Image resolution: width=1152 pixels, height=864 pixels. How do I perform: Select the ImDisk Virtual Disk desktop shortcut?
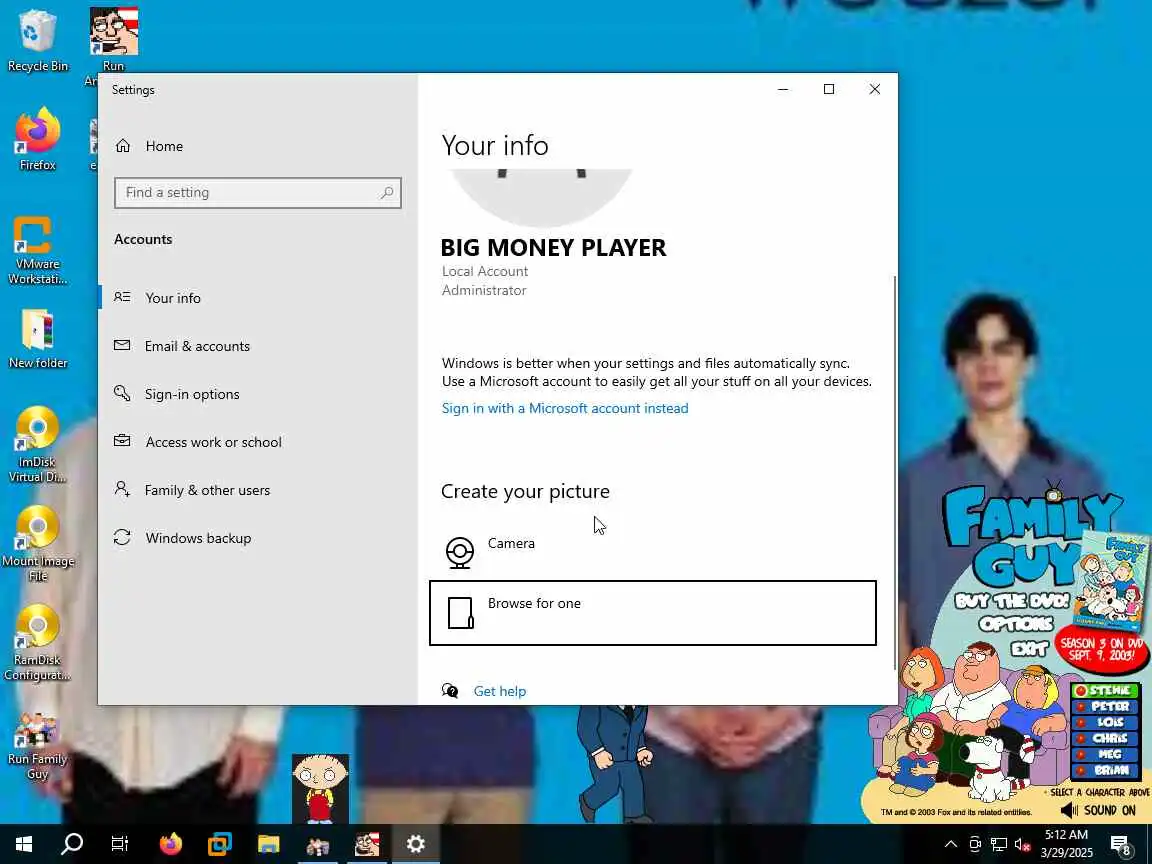(37, 444)
